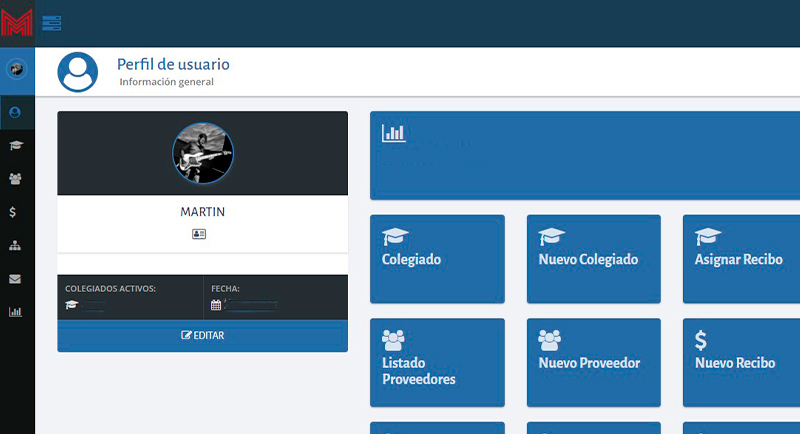Viewport: 800px width, 434px height.
Task: Open the group users sidebar menu
Action: (x=15, y=179)
